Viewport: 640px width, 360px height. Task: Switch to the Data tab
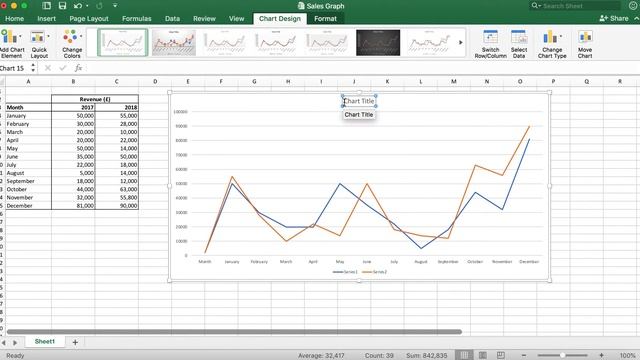coord(172,19)
